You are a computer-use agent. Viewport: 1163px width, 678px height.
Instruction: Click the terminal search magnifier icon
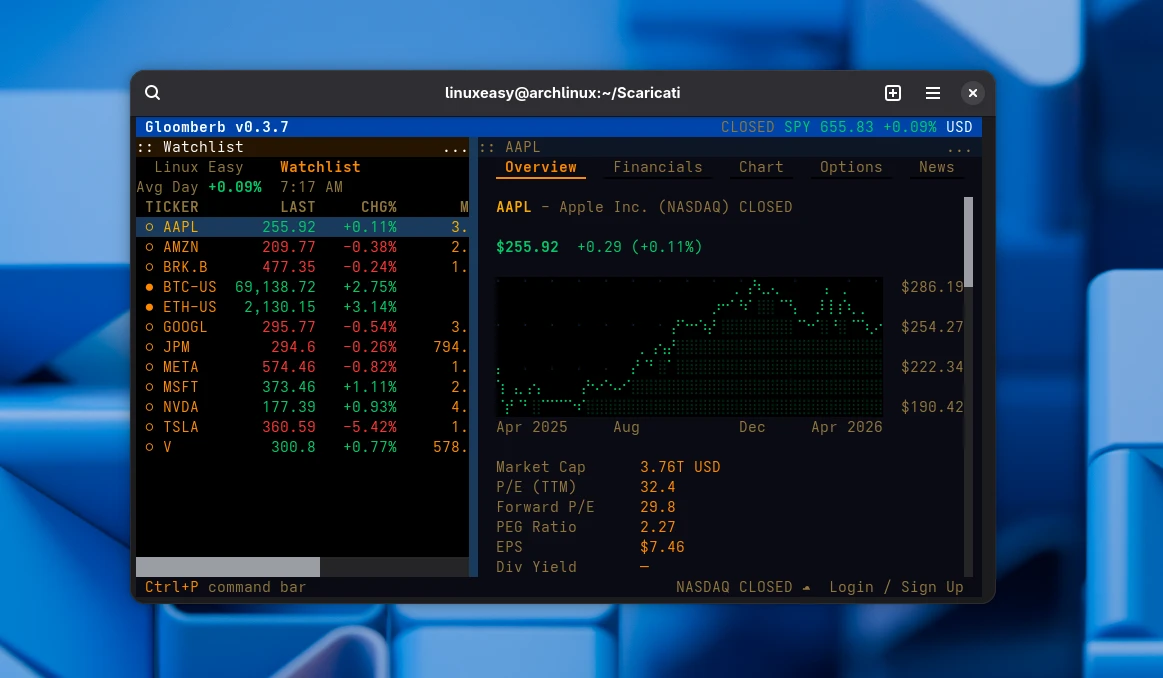click(x=153, y=93)
